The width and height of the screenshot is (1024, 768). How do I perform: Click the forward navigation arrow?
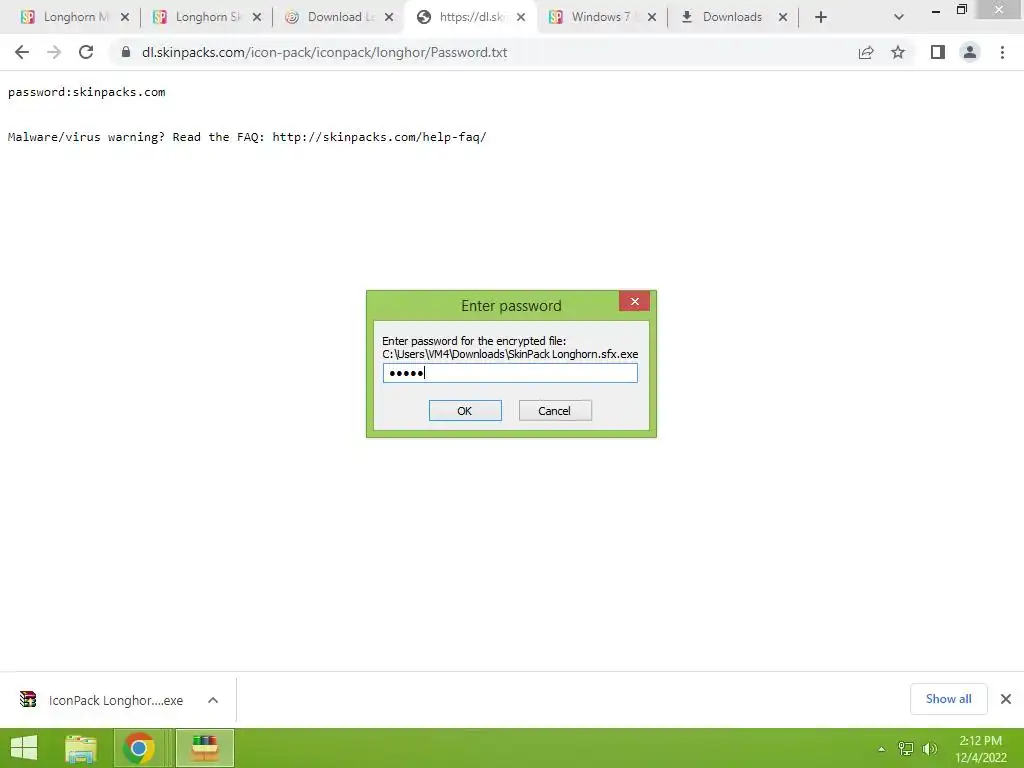(54, 52)
